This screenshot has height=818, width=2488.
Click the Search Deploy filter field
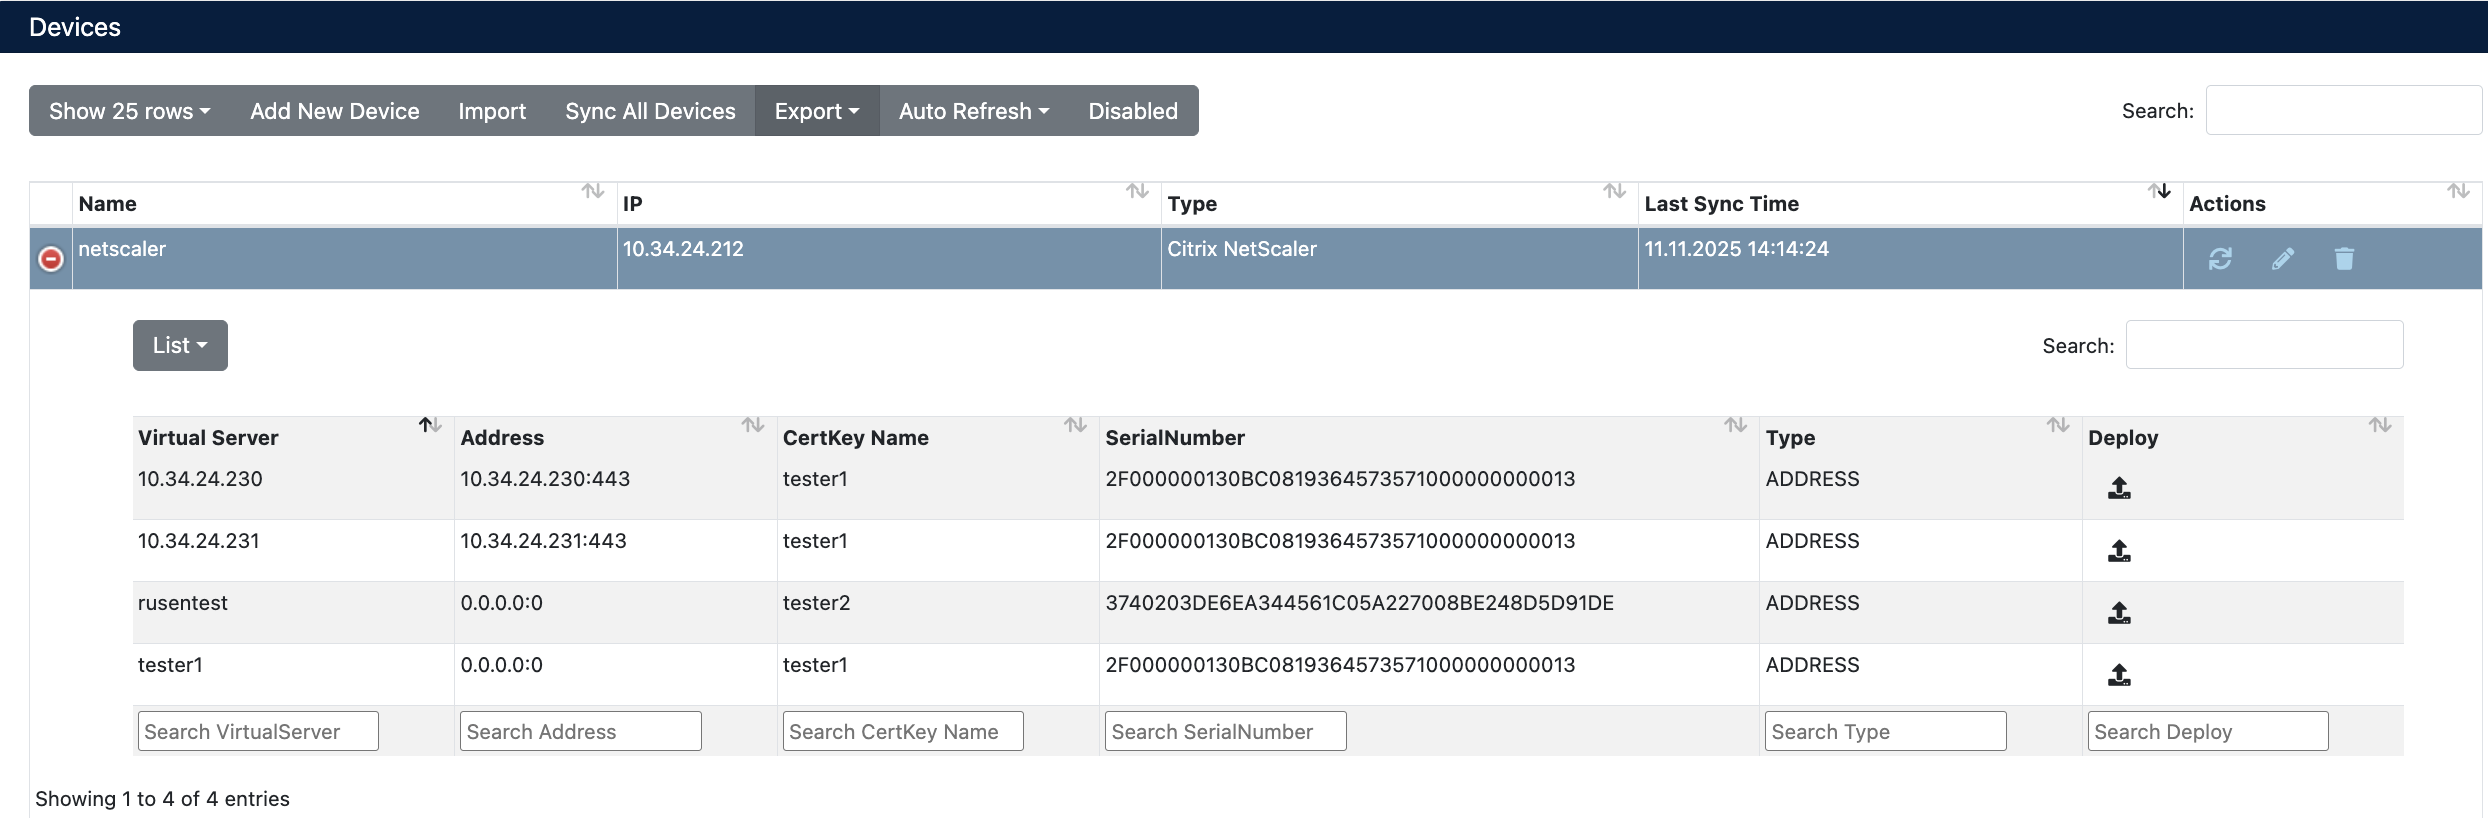[x=2208, y=731]
